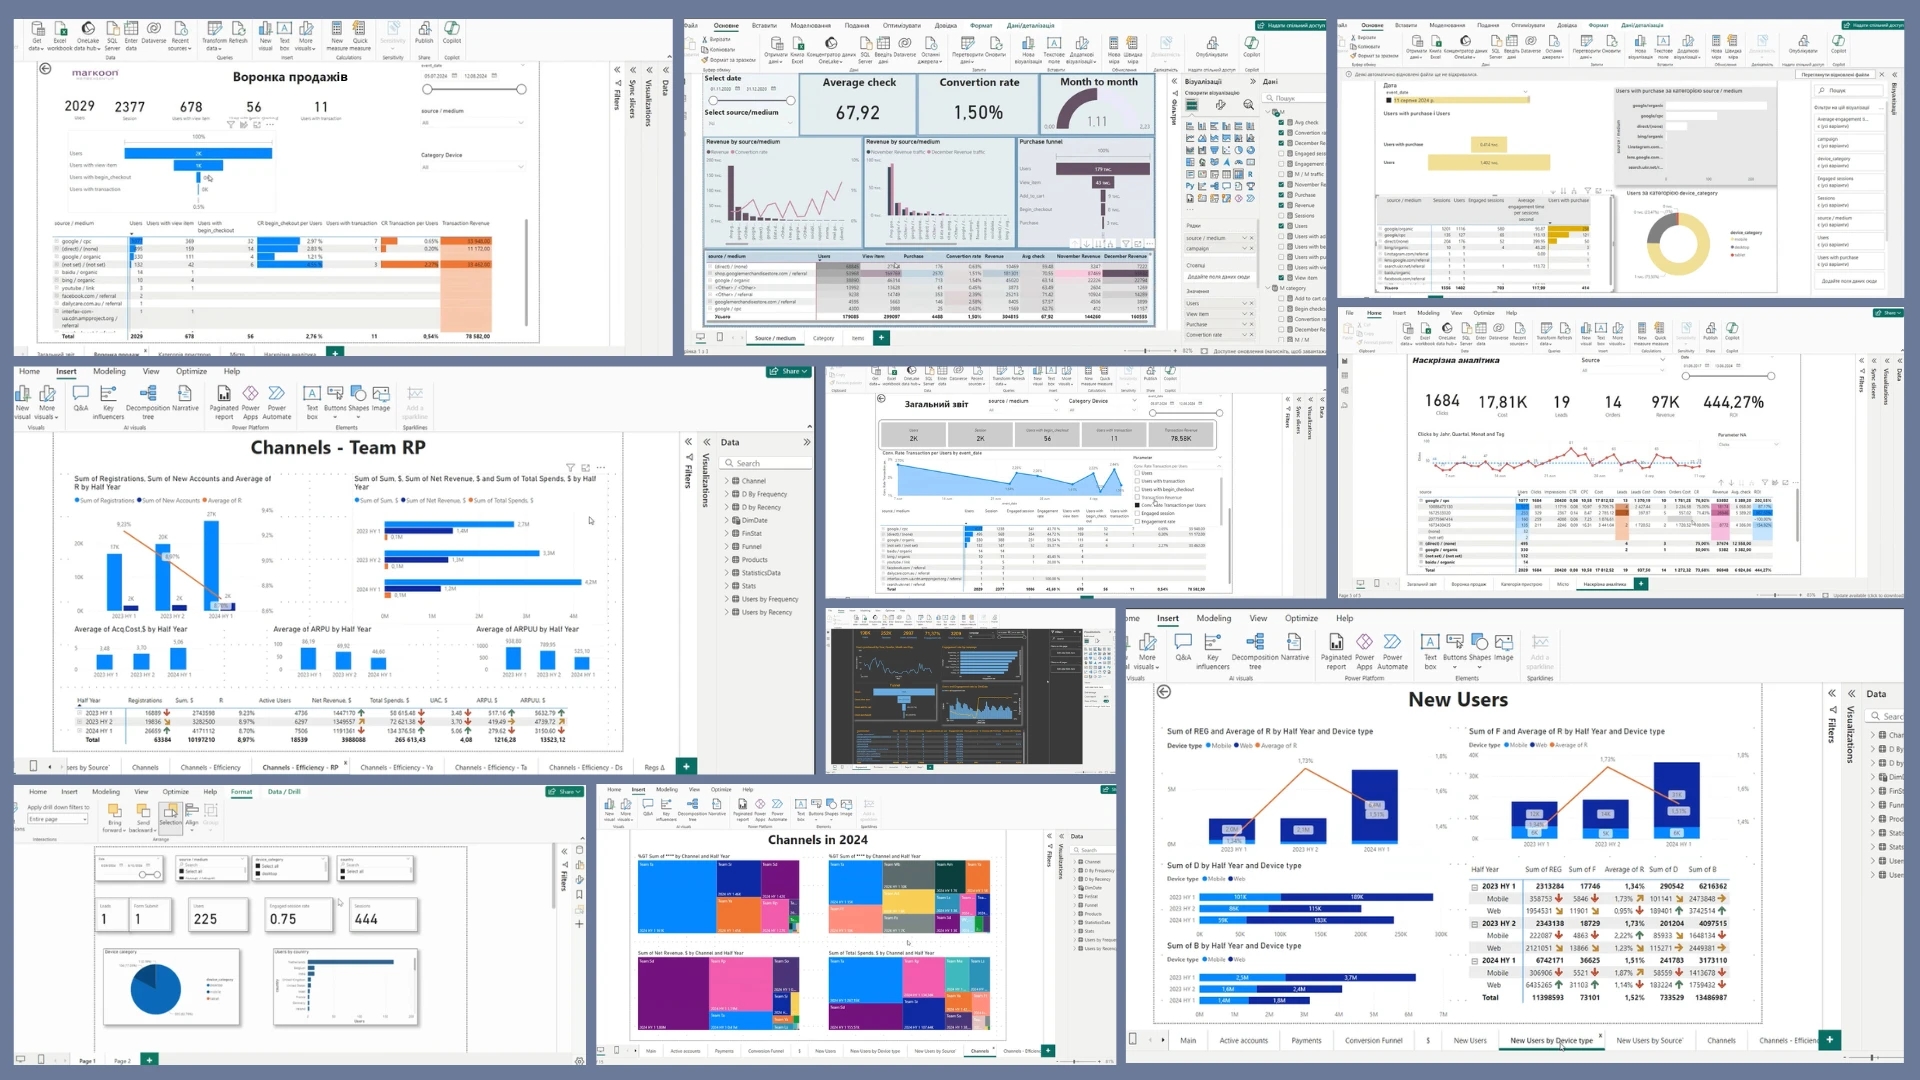
Task: Click right date slider handle in Наскрізна аналітика report
Action: pyautogui.click(x=1771, y=376)
